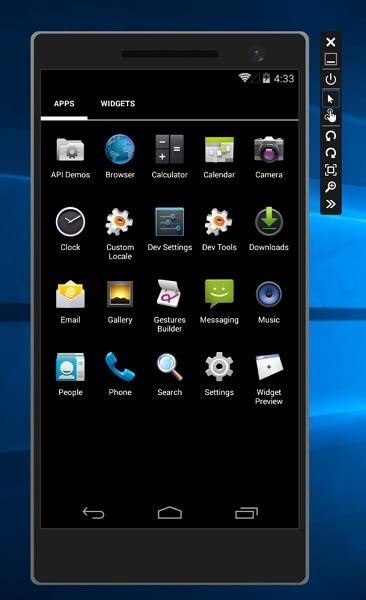Open the Downloads app
The image size is (366, 600).
click(269, 229)
